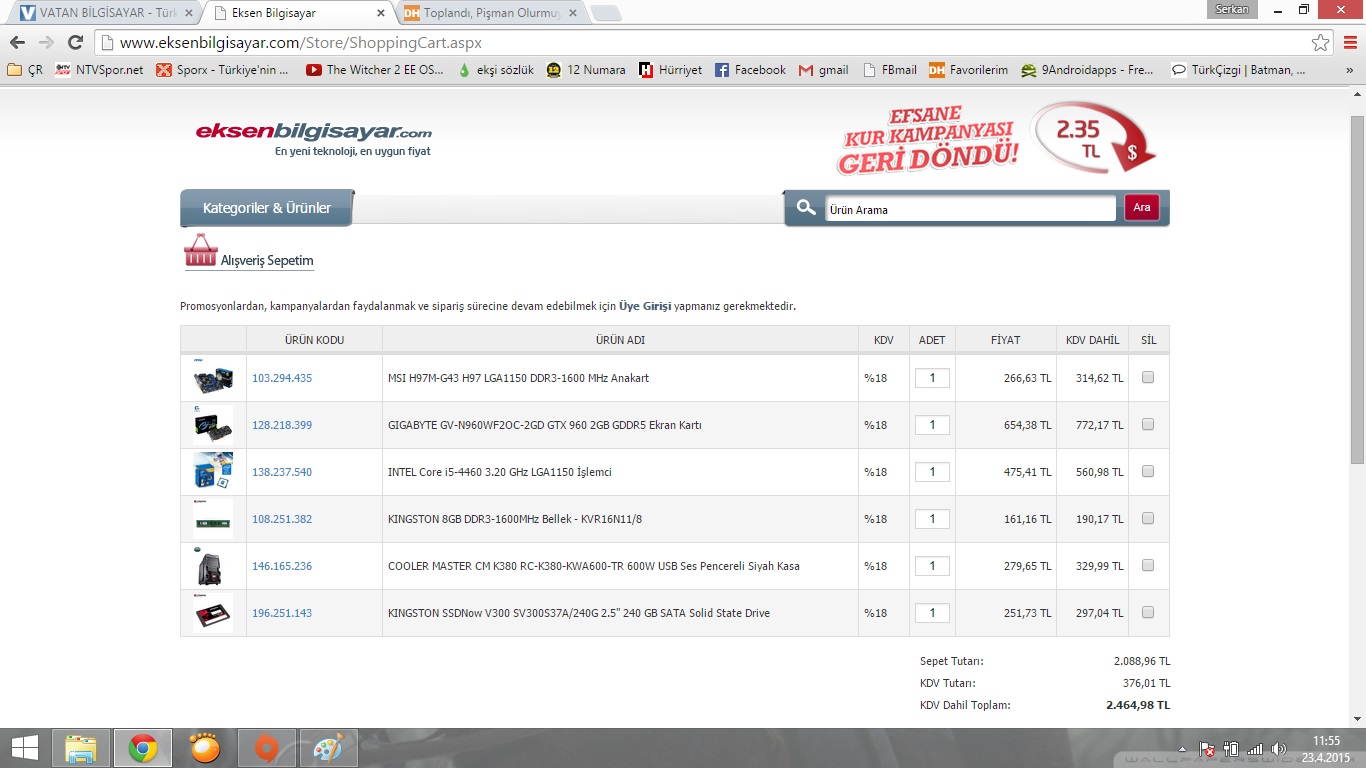Open the Chrome menu hamburger icon
The width and height of the screenshot is (1366, 768).
tap(1349, 43)
